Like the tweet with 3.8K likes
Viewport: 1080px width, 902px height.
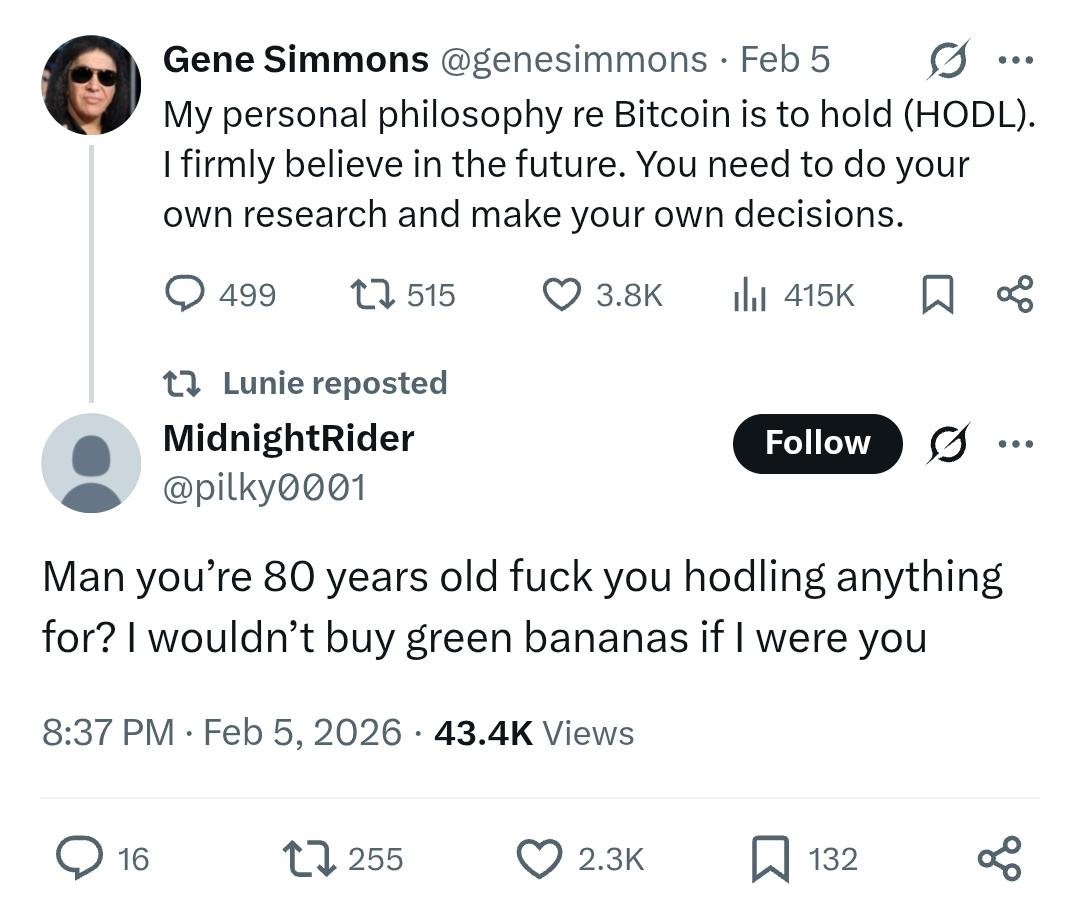pyautogui.click(x=562, y=294)
